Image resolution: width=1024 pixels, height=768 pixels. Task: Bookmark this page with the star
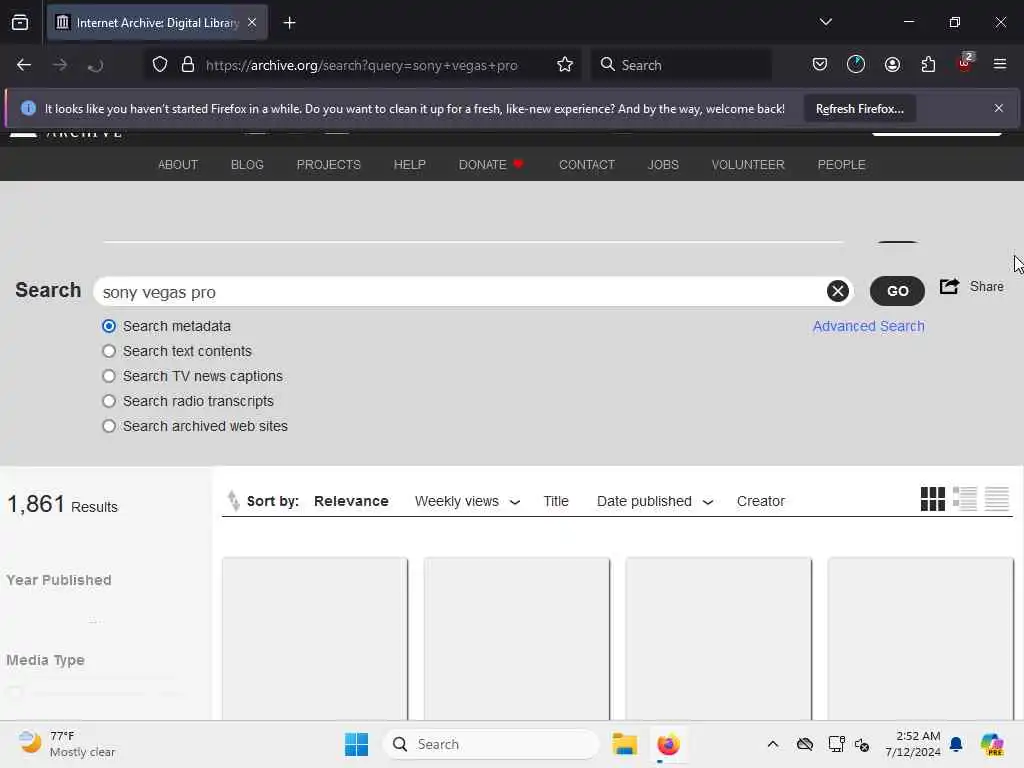tap(565, 65)
